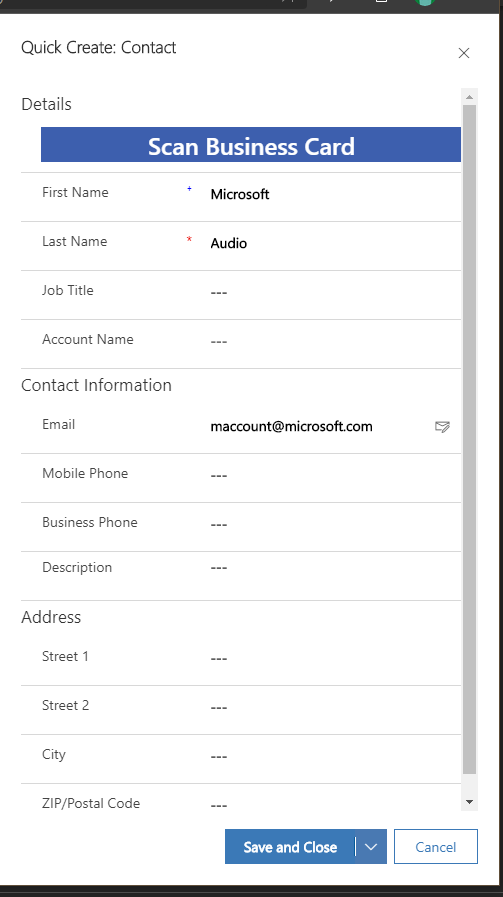503x897 pixels.
Task: Cancel the quick create form
Action: [x=435, y=847]
